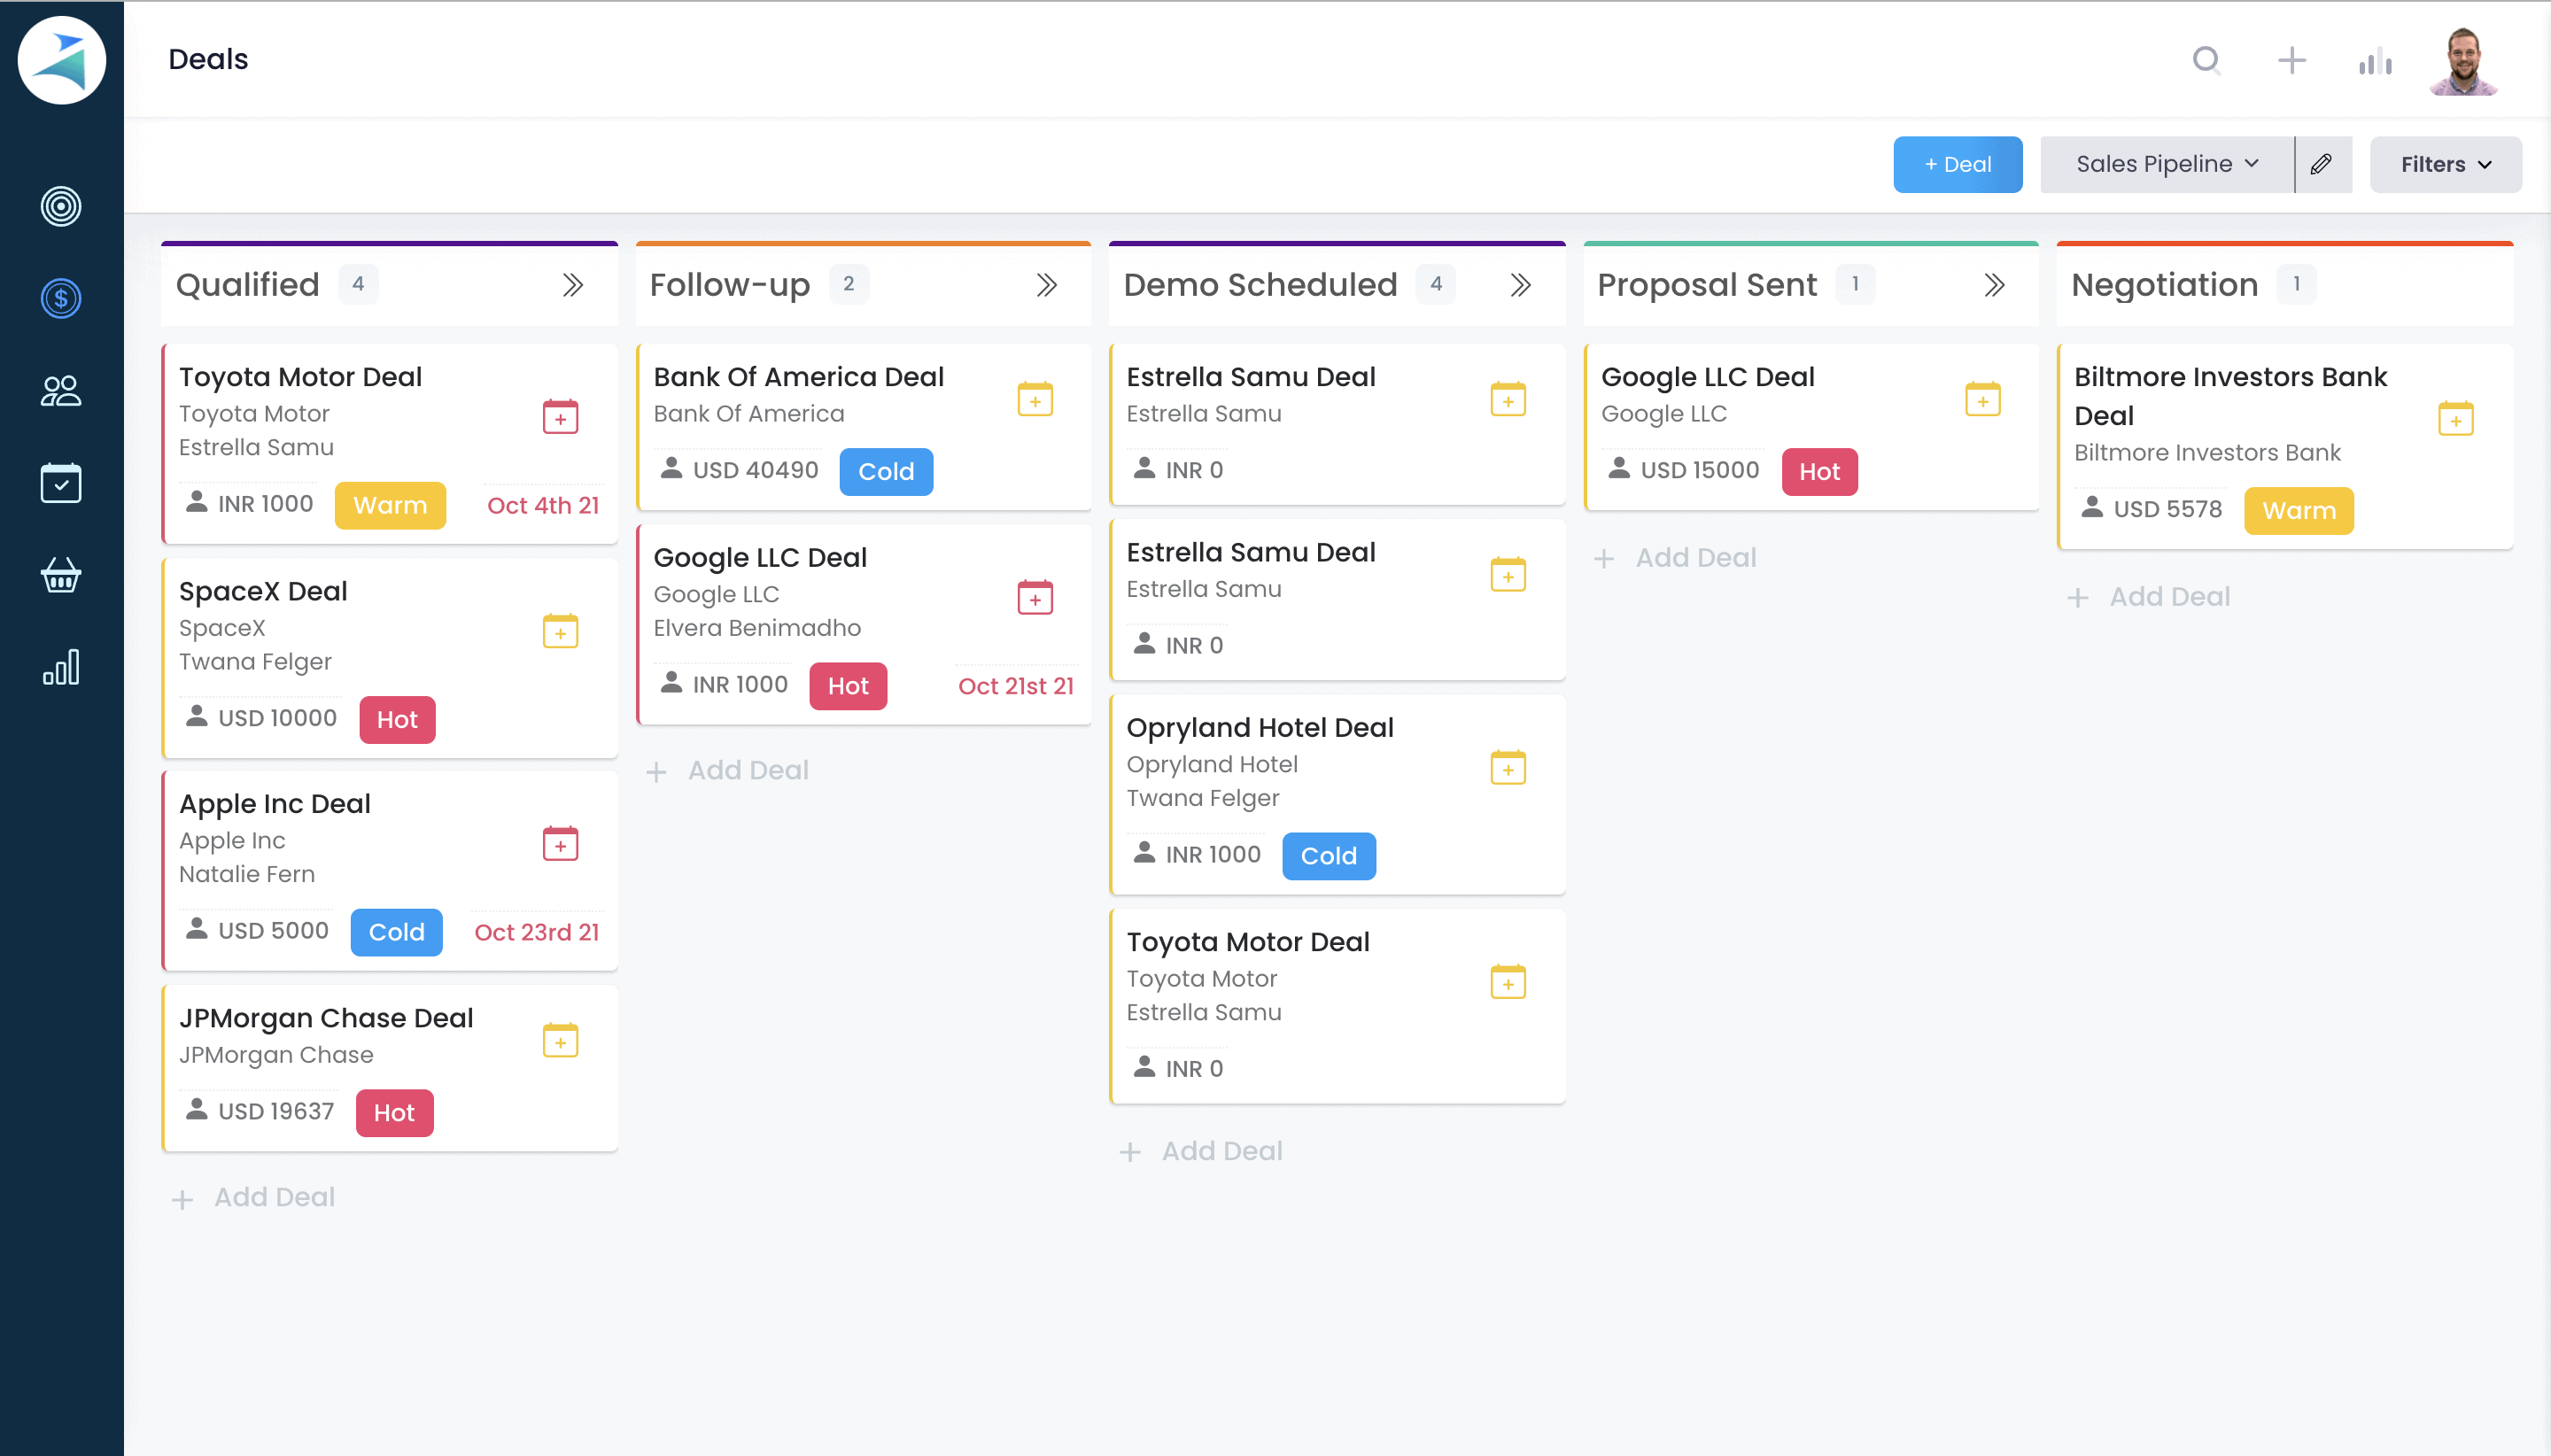Open the calendar tasks icon in sidebar
Screen dimensions: 2551x1456
pyautogui.click(x=61, y=483)
